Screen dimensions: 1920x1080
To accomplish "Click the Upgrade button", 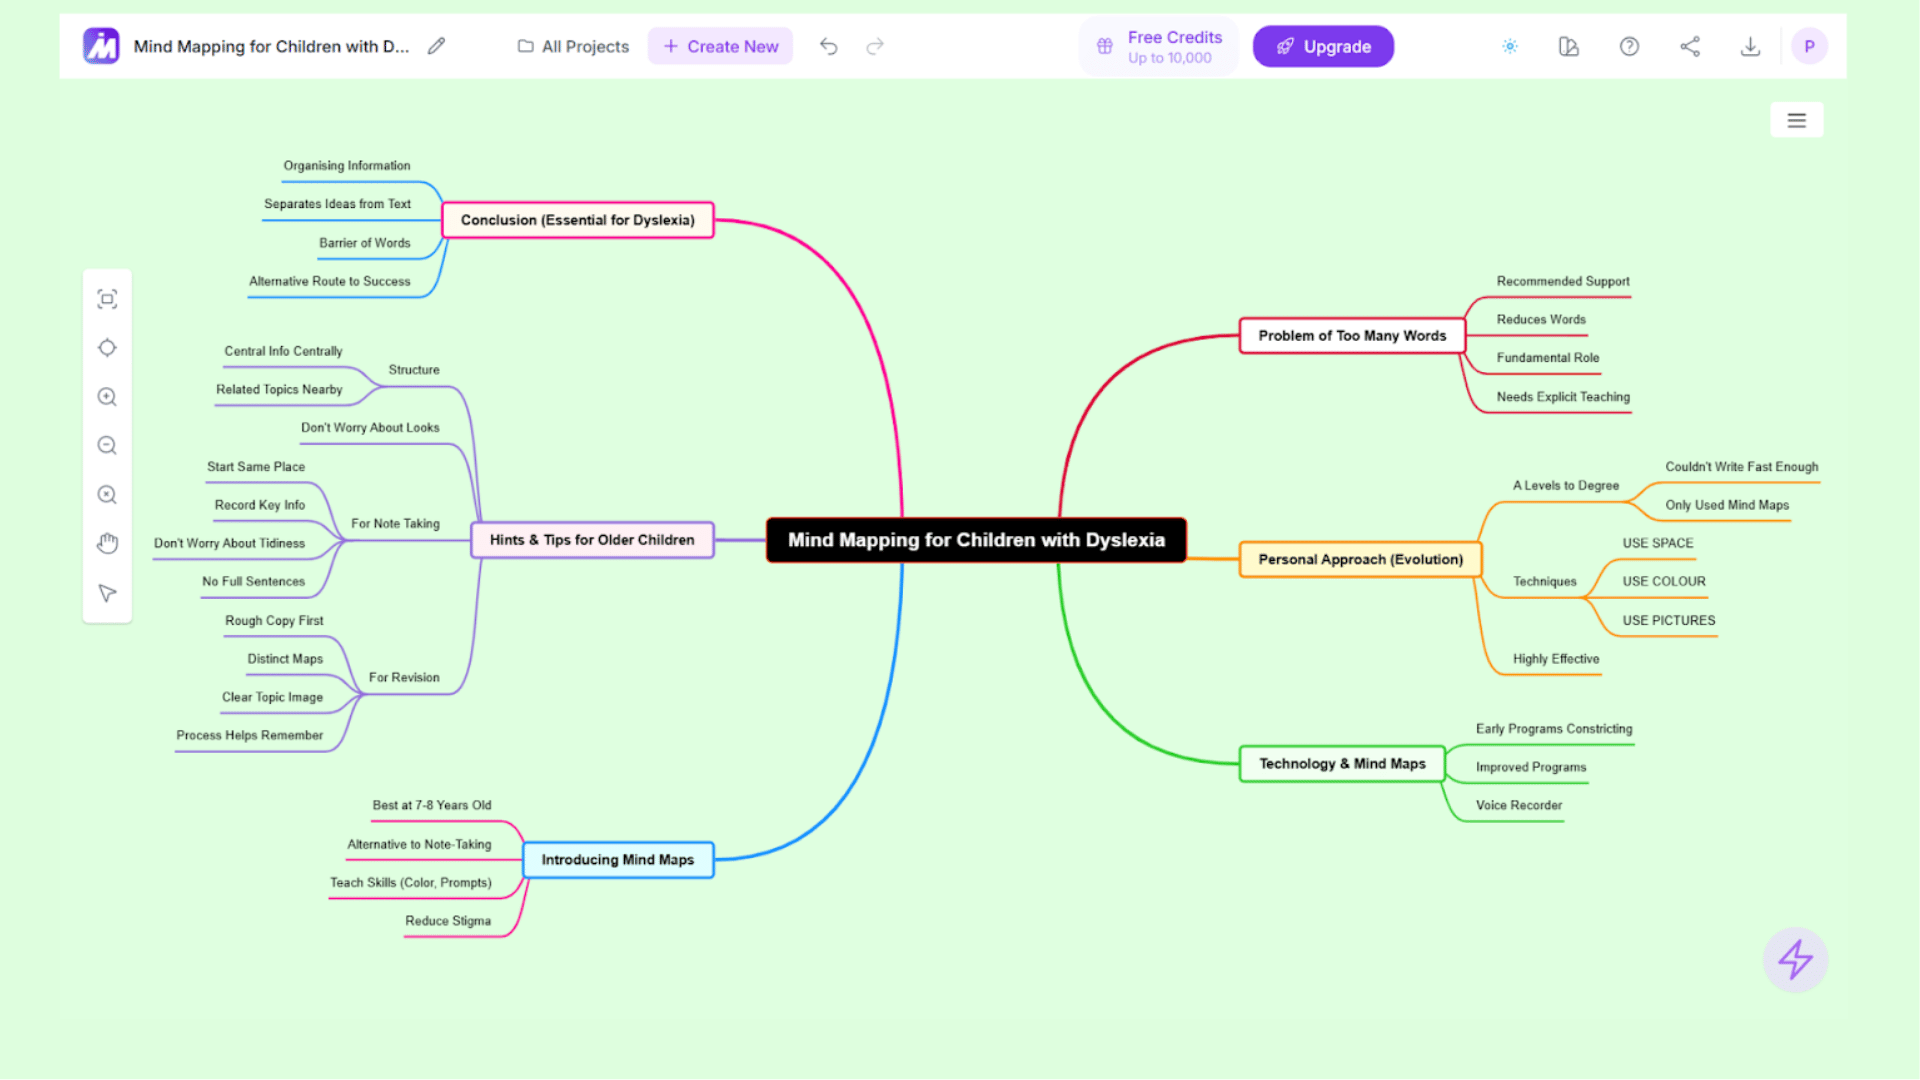I will [x=1323, y=46].
